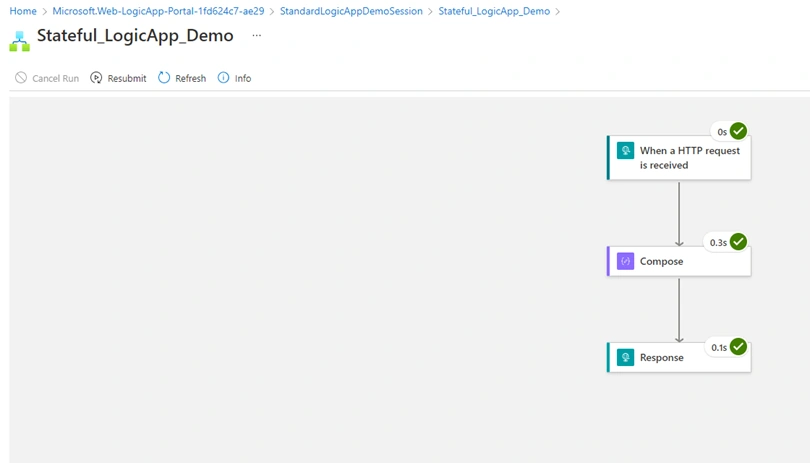Open the Home breadcrumb link
The width and height of the screenshot is (810, 463).
(x=23, y=11)
